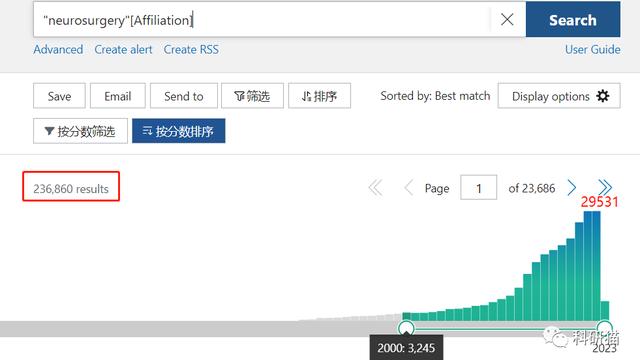
Task: Click the right year slider handle at 2023
Action: (604, 328)
